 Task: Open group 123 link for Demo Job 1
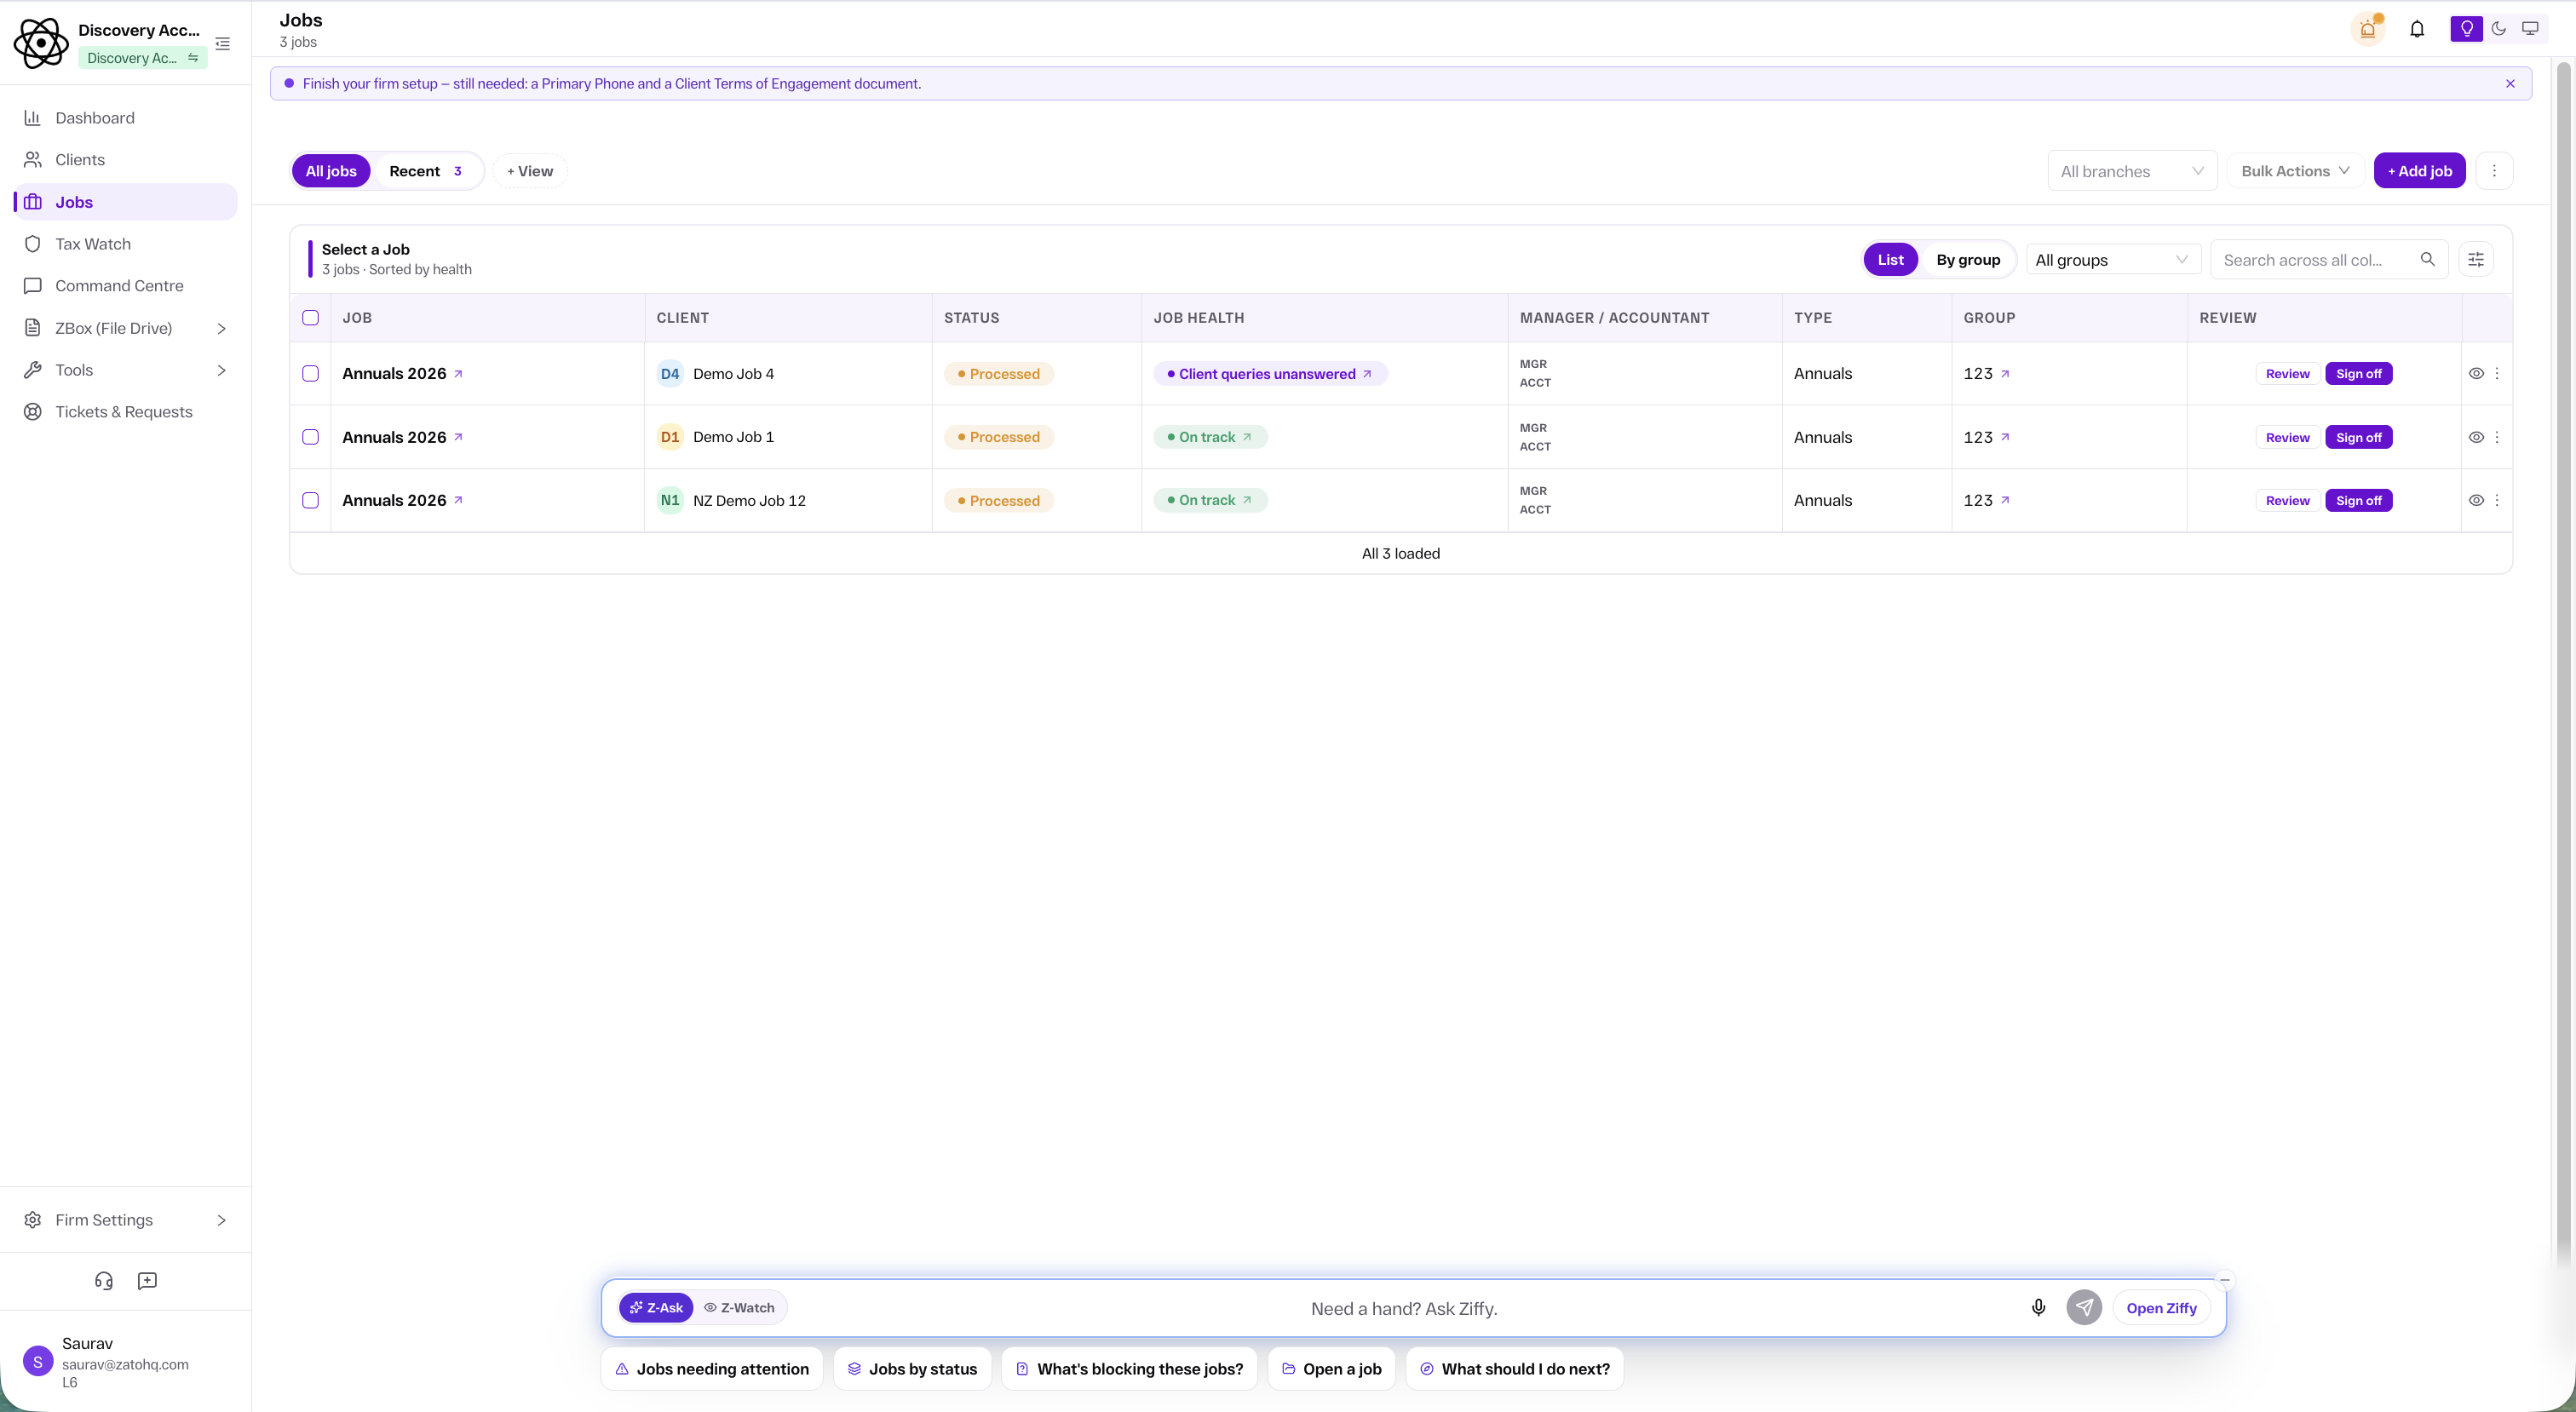[1986, 437]
